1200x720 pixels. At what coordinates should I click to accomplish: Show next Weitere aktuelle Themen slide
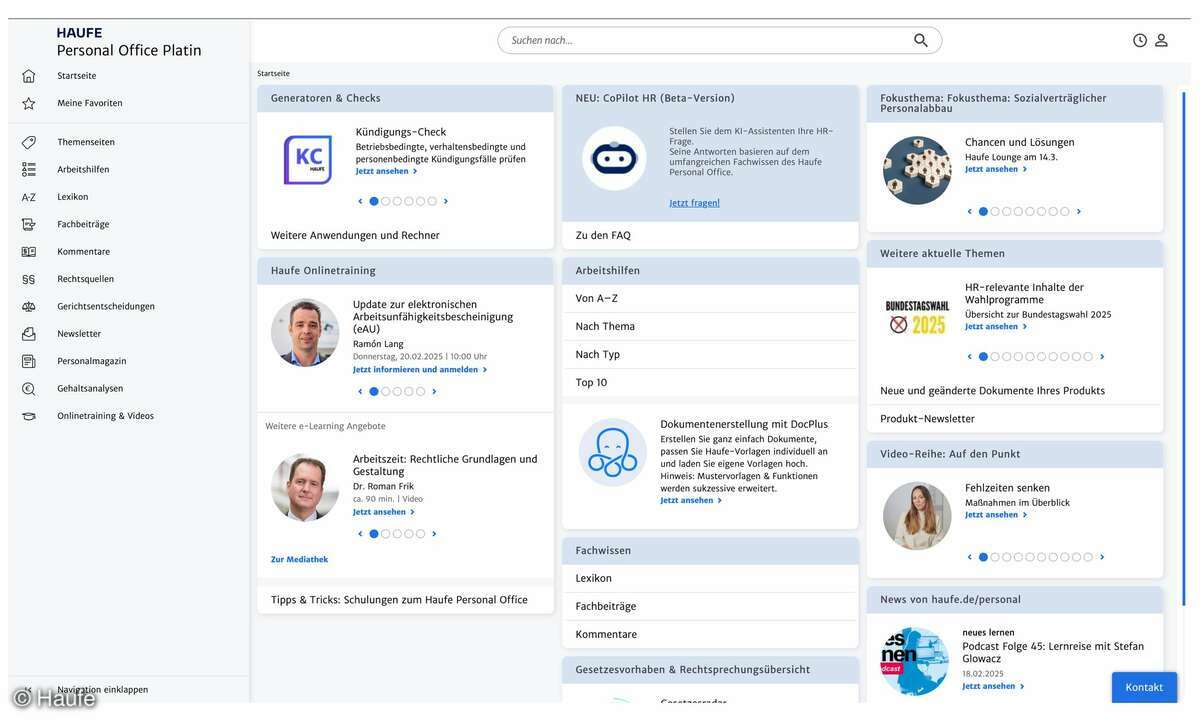pos(1102,357)
